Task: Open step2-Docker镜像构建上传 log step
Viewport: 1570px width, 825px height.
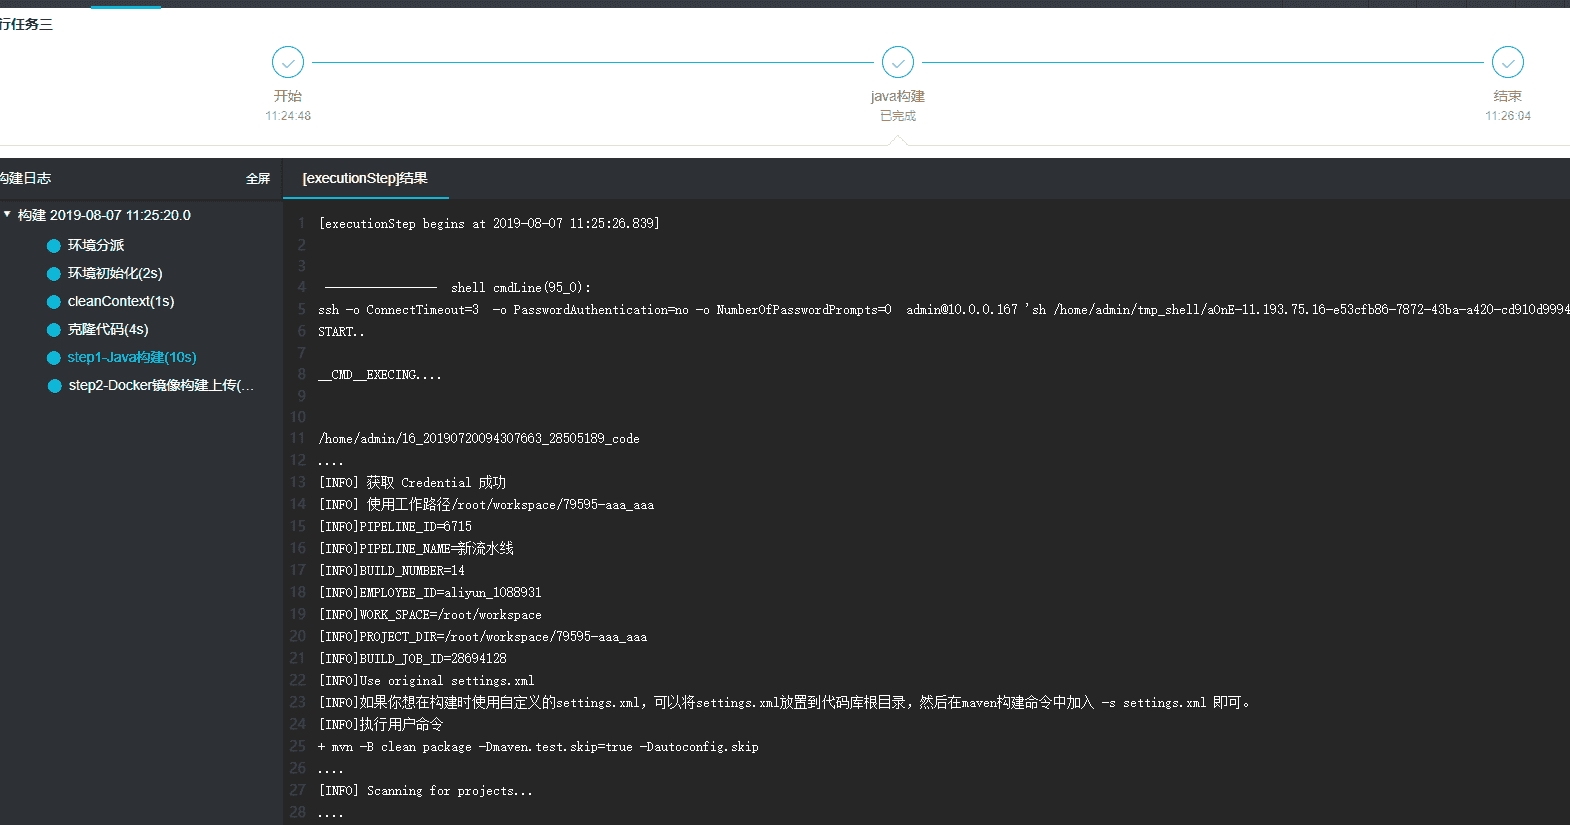Action: click(x=161, y=385)
